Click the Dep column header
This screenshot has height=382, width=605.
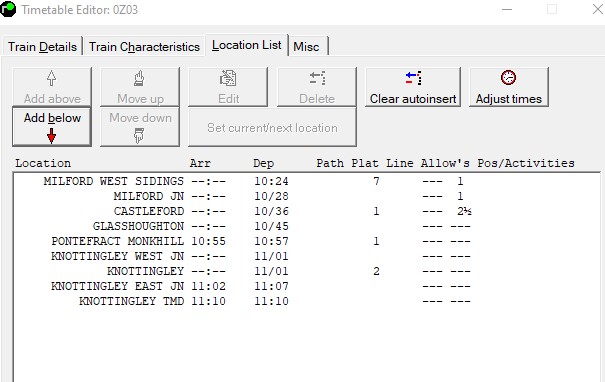coord(264,163)
